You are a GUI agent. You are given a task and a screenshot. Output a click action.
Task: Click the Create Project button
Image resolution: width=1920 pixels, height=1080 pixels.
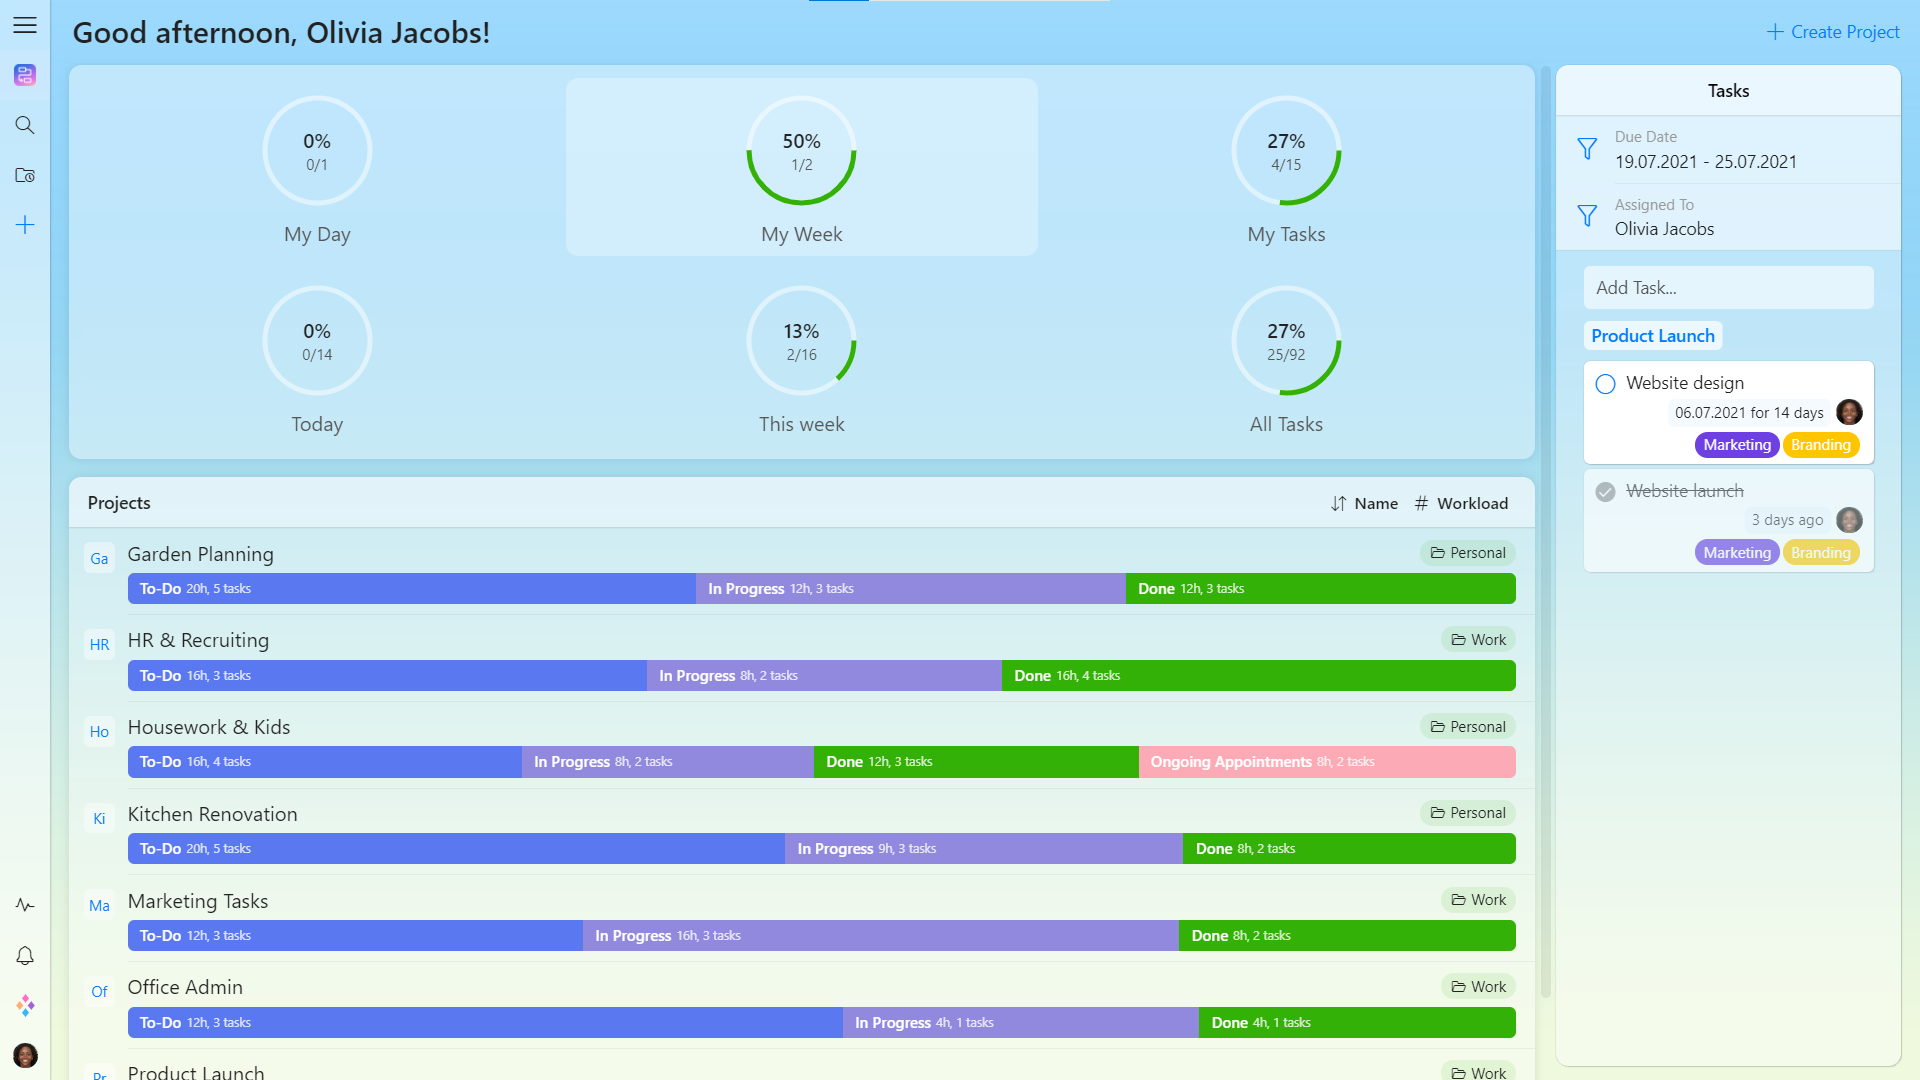click(1832, 32)
